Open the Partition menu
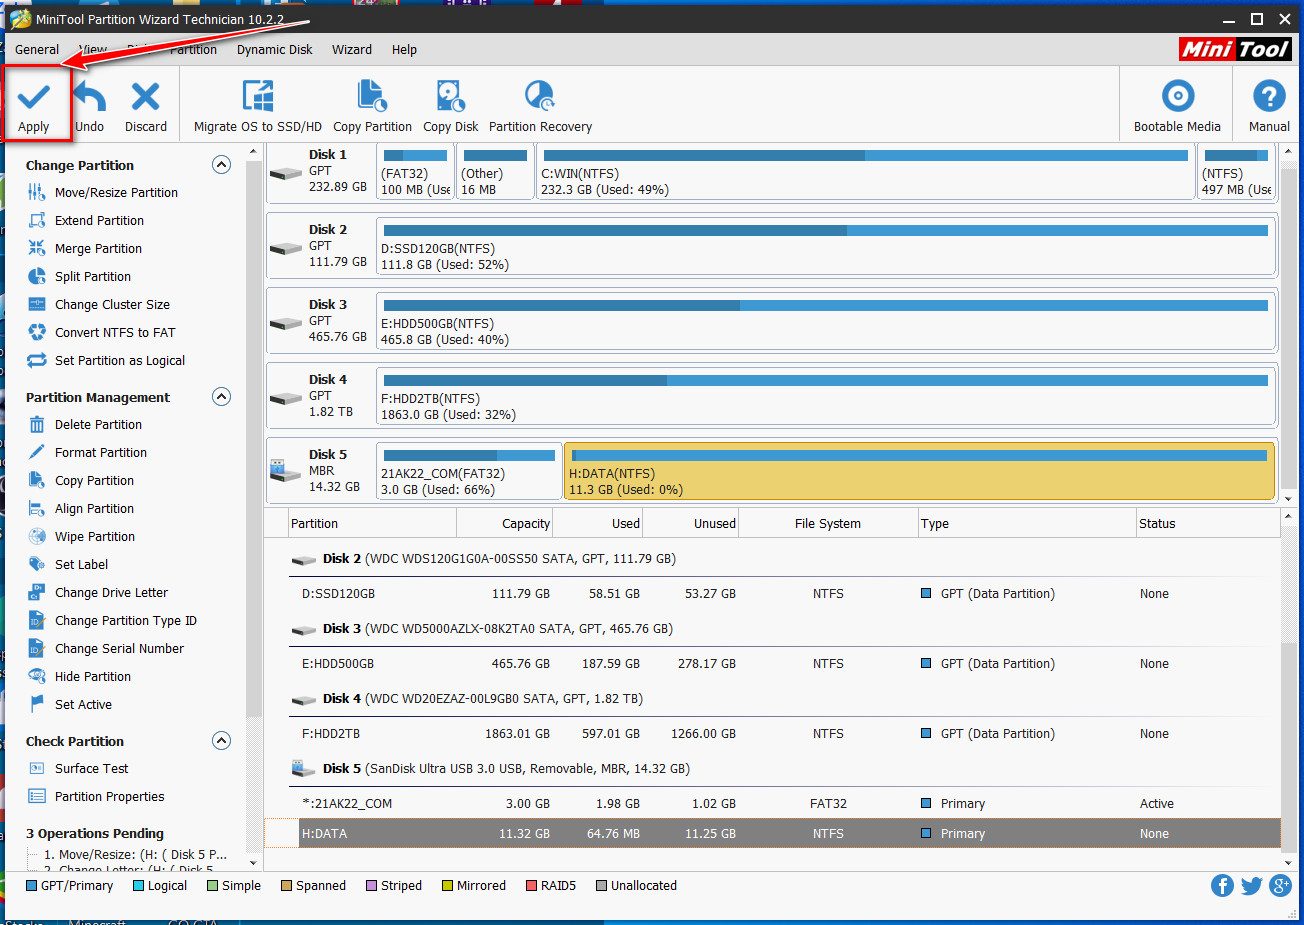This screenshot has width=1304, height=925. [193, 50]
